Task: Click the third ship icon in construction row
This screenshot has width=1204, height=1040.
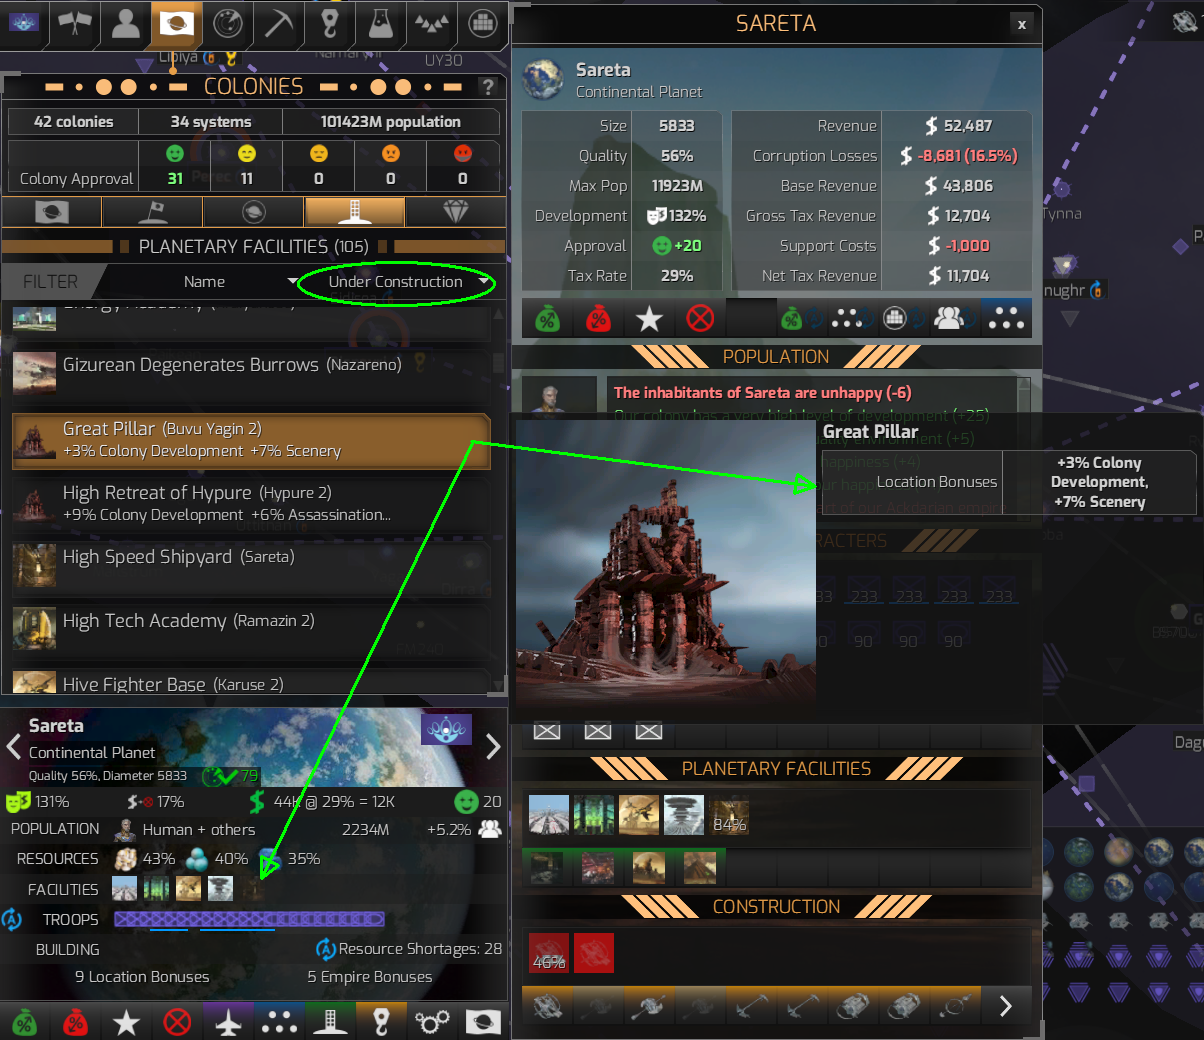Action: [649, 1006]
